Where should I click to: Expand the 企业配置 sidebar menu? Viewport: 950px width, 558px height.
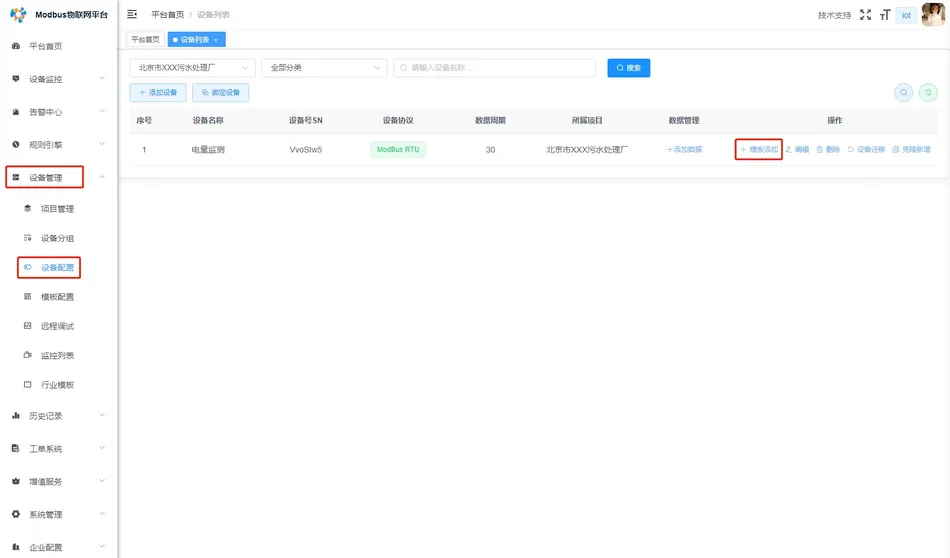58,547
